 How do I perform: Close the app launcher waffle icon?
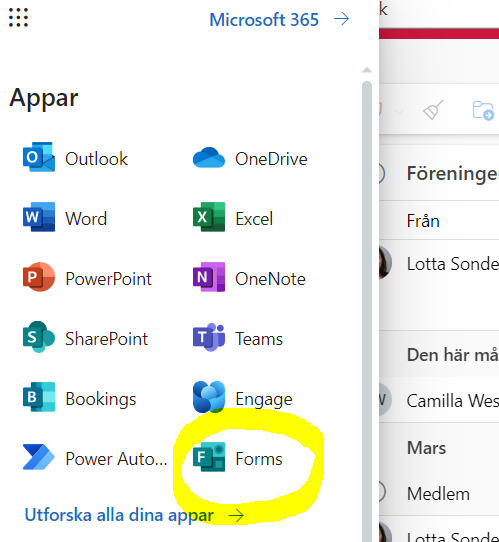(18, 18)
